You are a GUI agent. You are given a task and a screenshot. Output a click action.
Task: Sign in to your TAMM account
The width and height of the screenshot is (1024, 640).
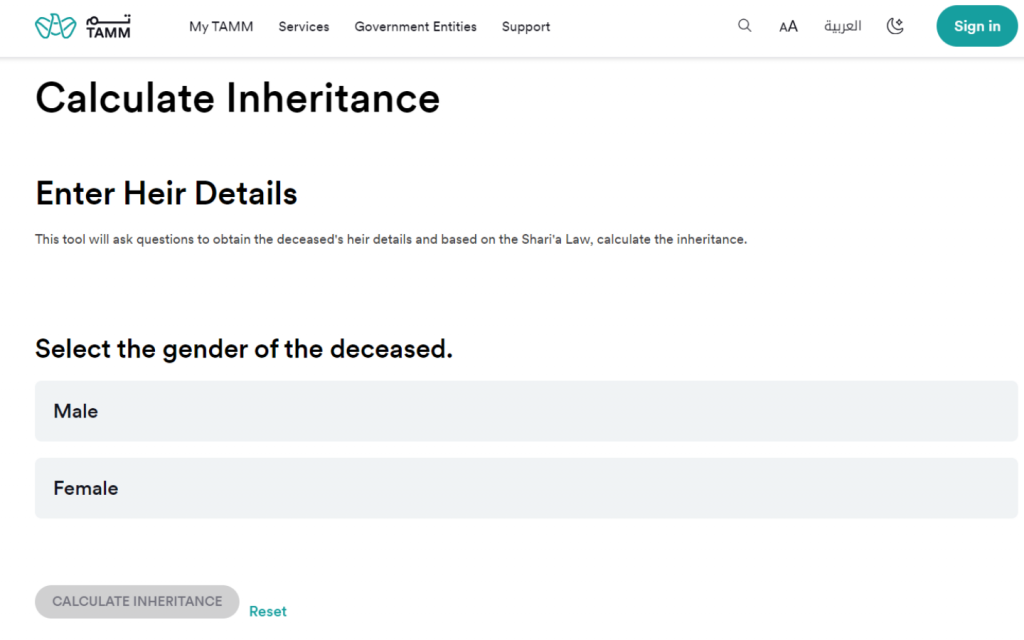[x=976, y=26]
